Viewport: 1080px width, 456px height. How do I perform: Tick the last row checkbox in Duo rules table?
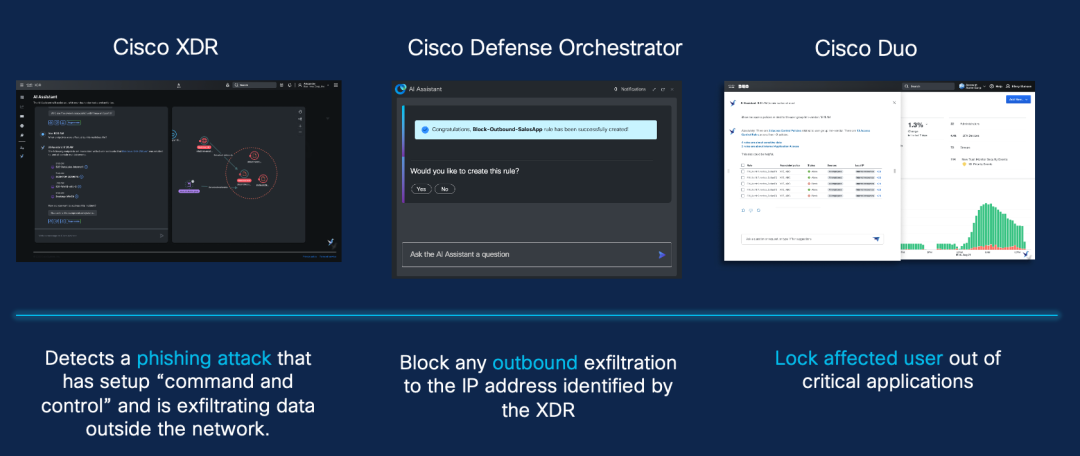(x=742, y=196)
